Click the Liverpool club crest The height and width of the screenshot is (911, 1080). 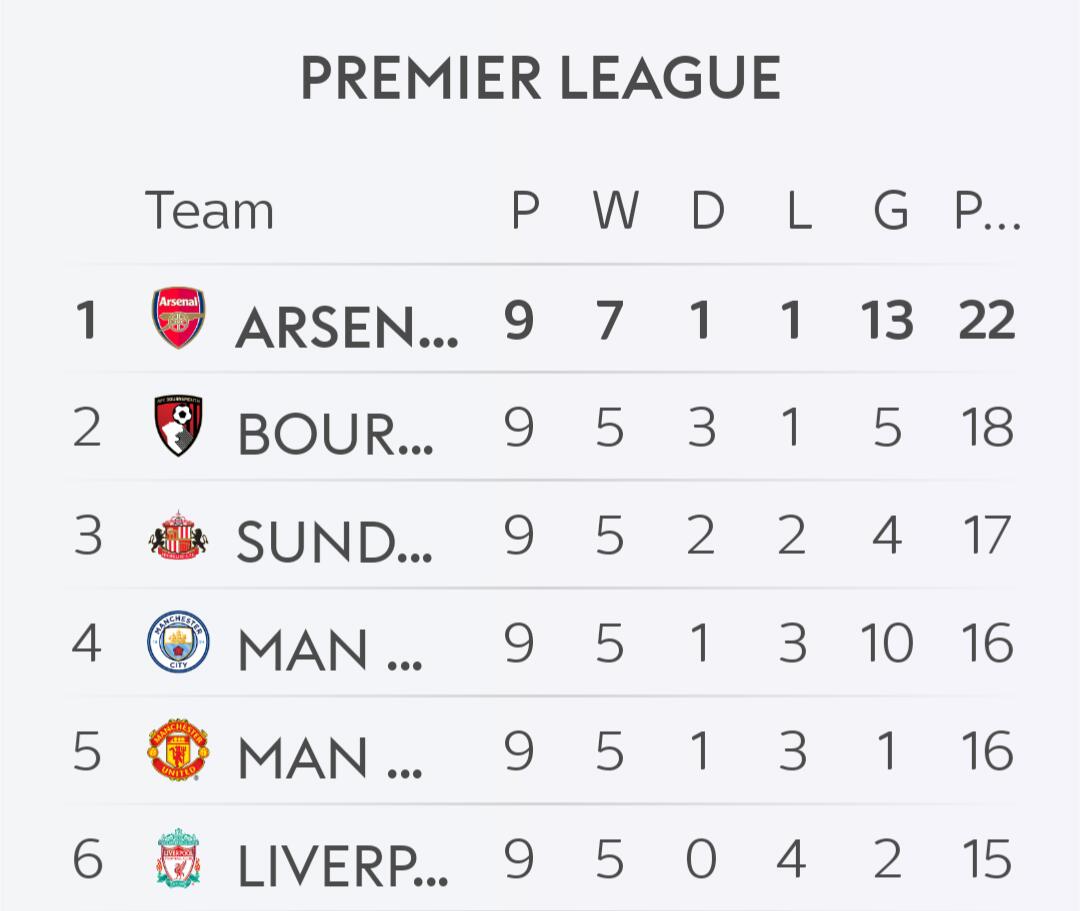(x=179, y=858)
